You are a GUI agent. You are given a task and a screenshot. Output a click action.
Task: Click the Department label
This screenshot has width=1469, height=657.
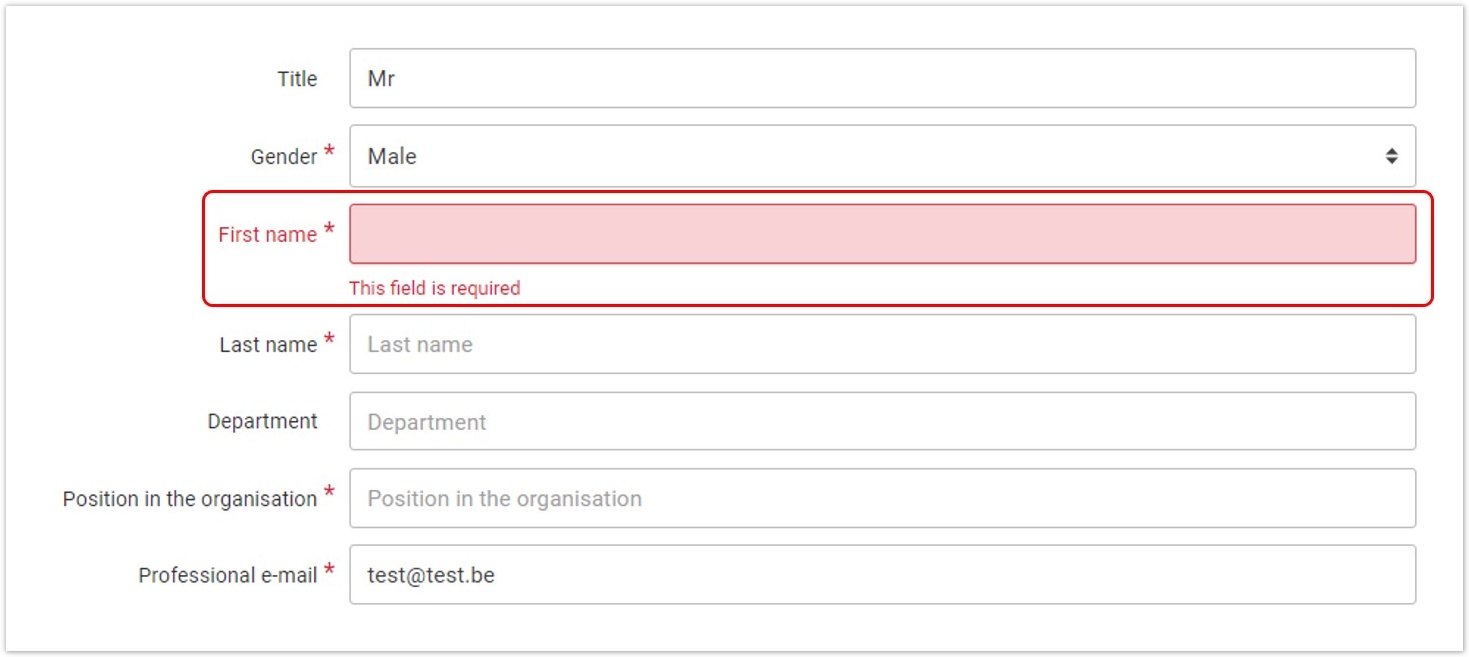[x=262, y=422]
